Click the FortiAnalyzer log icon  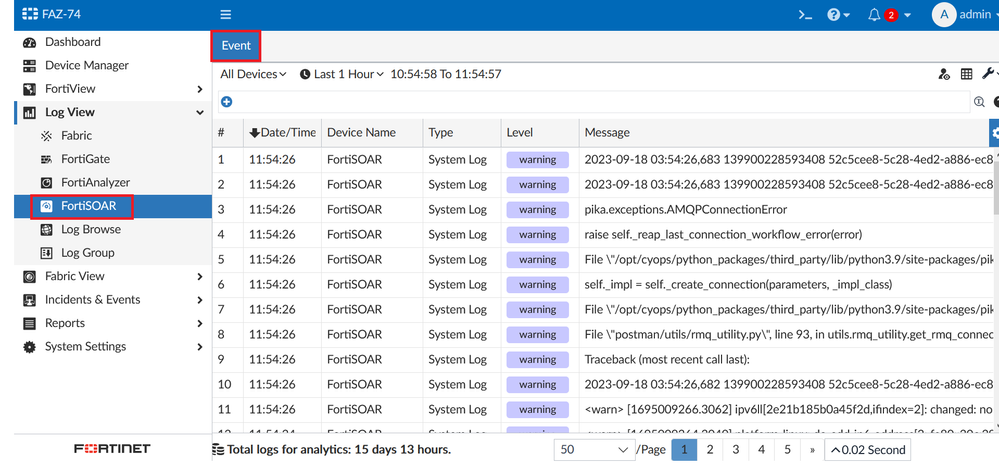click(x=47, y=183)
